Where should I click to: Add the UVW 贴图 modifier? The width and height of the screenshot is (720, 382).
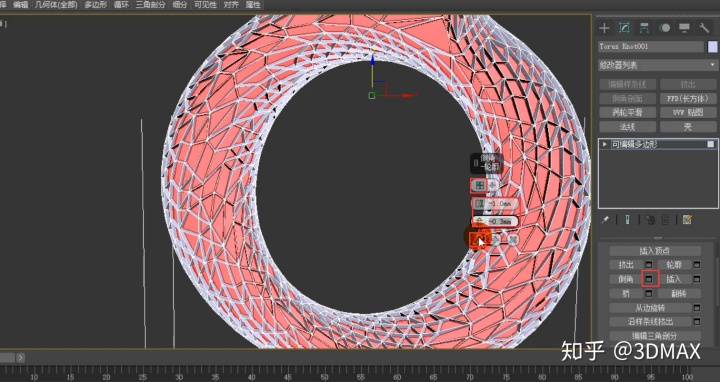click(688, 112)
